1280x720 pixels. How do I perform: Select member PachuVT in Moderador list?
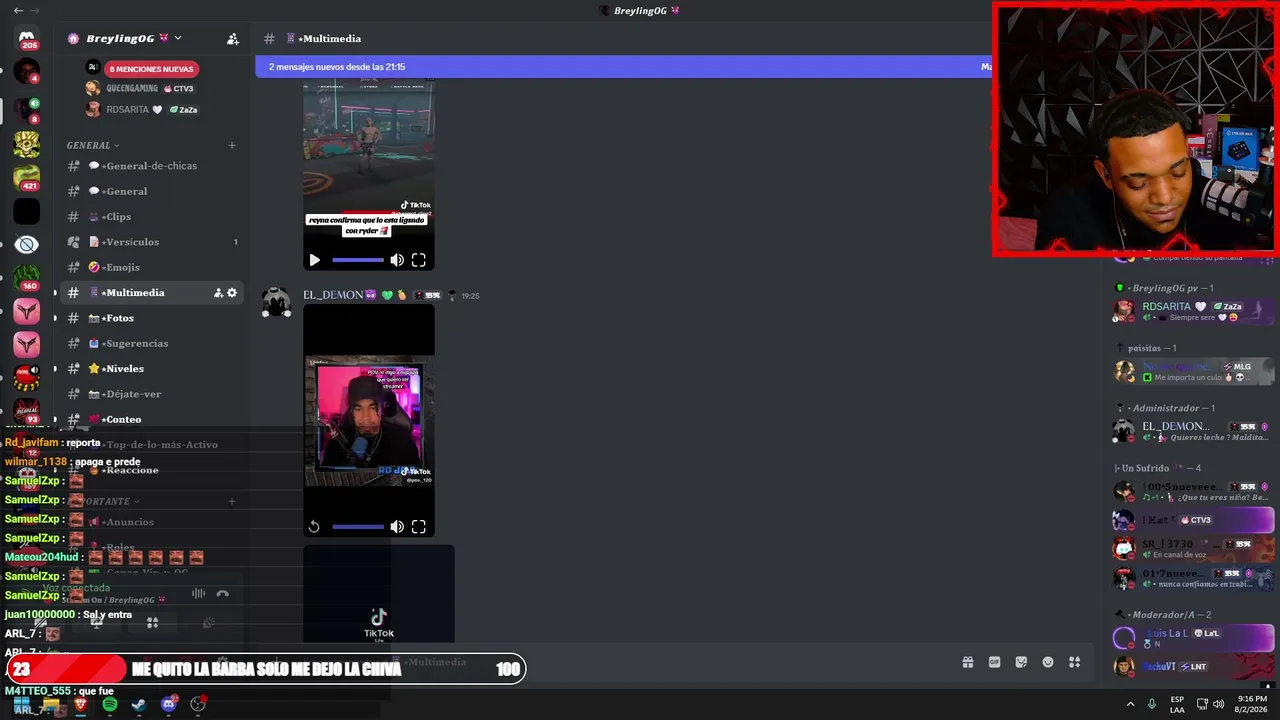(1193, 667)
